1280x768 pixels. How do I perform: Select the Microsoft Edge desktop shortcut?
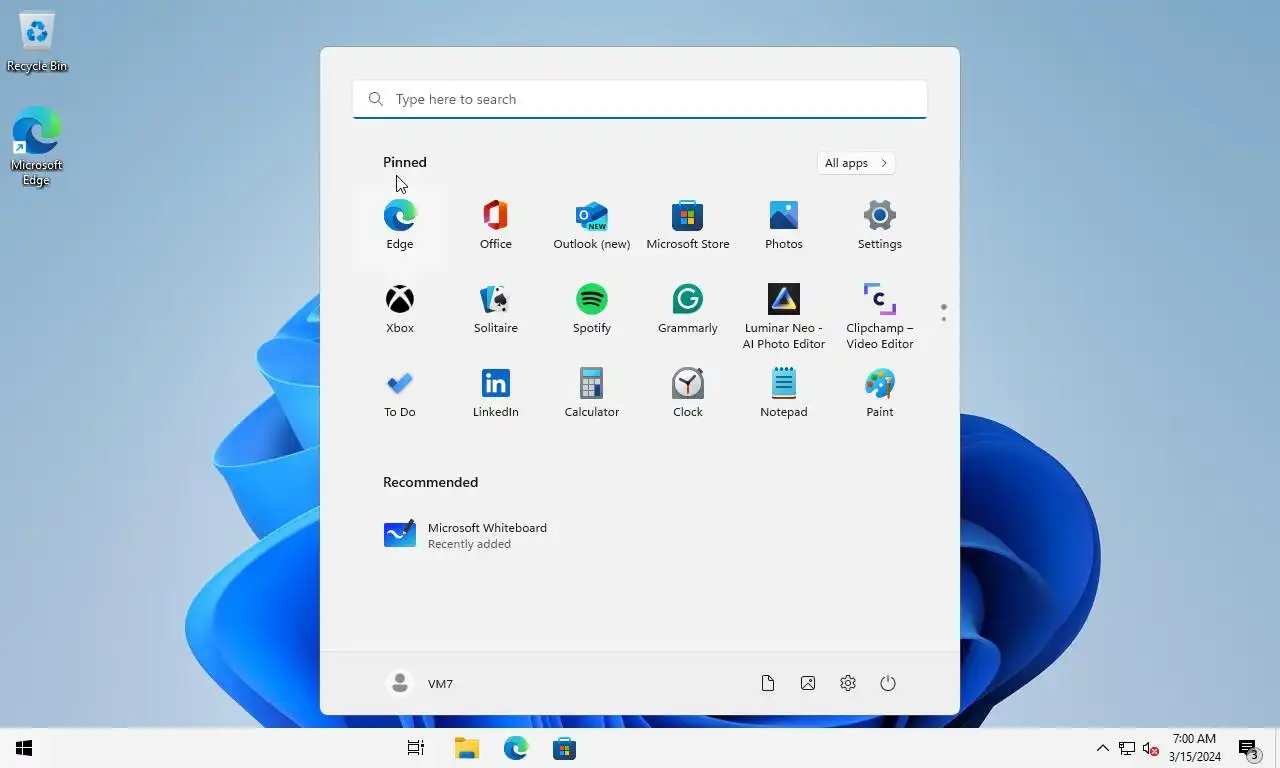click(x=37, y=148)
